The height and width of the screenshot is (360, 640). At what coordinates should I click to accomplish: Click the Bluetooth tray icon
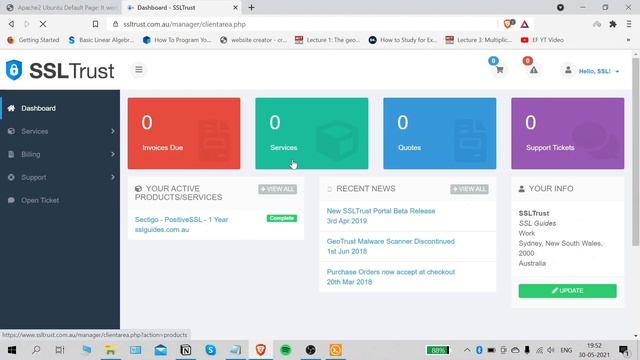tap(479, 350)
